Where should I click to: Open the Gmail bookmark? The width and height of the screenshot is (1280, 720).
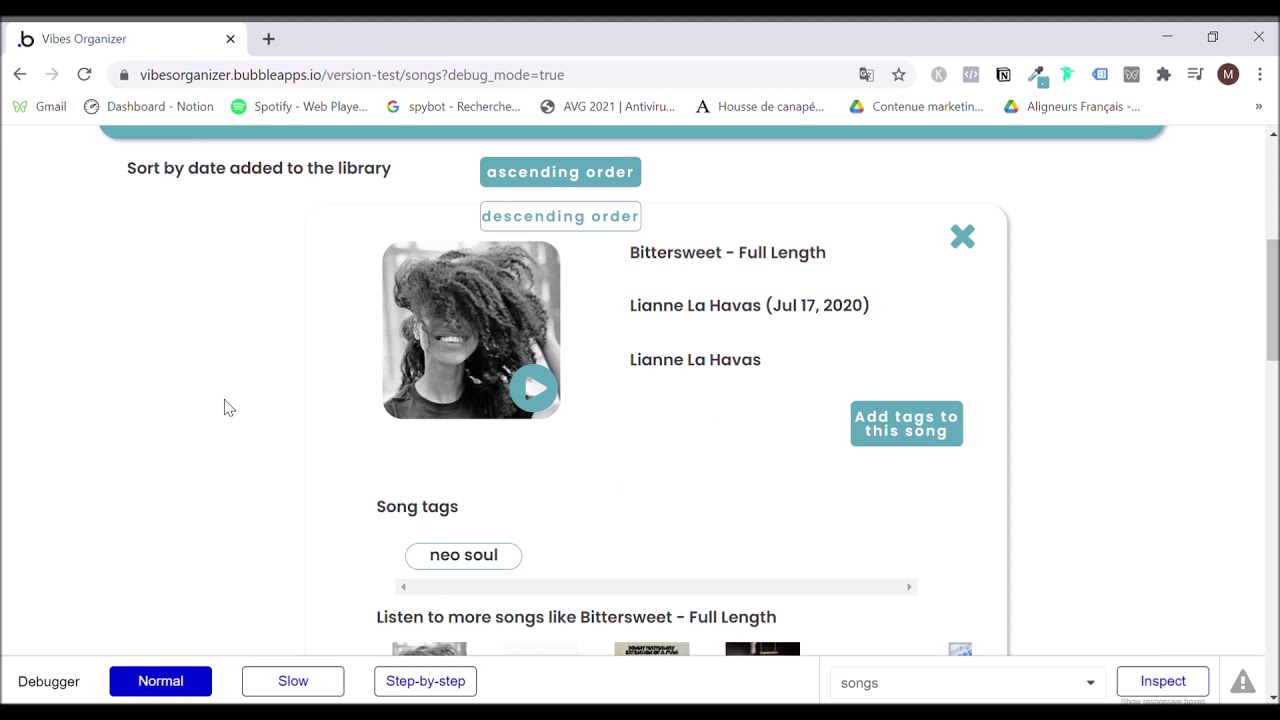coord(39,107)
